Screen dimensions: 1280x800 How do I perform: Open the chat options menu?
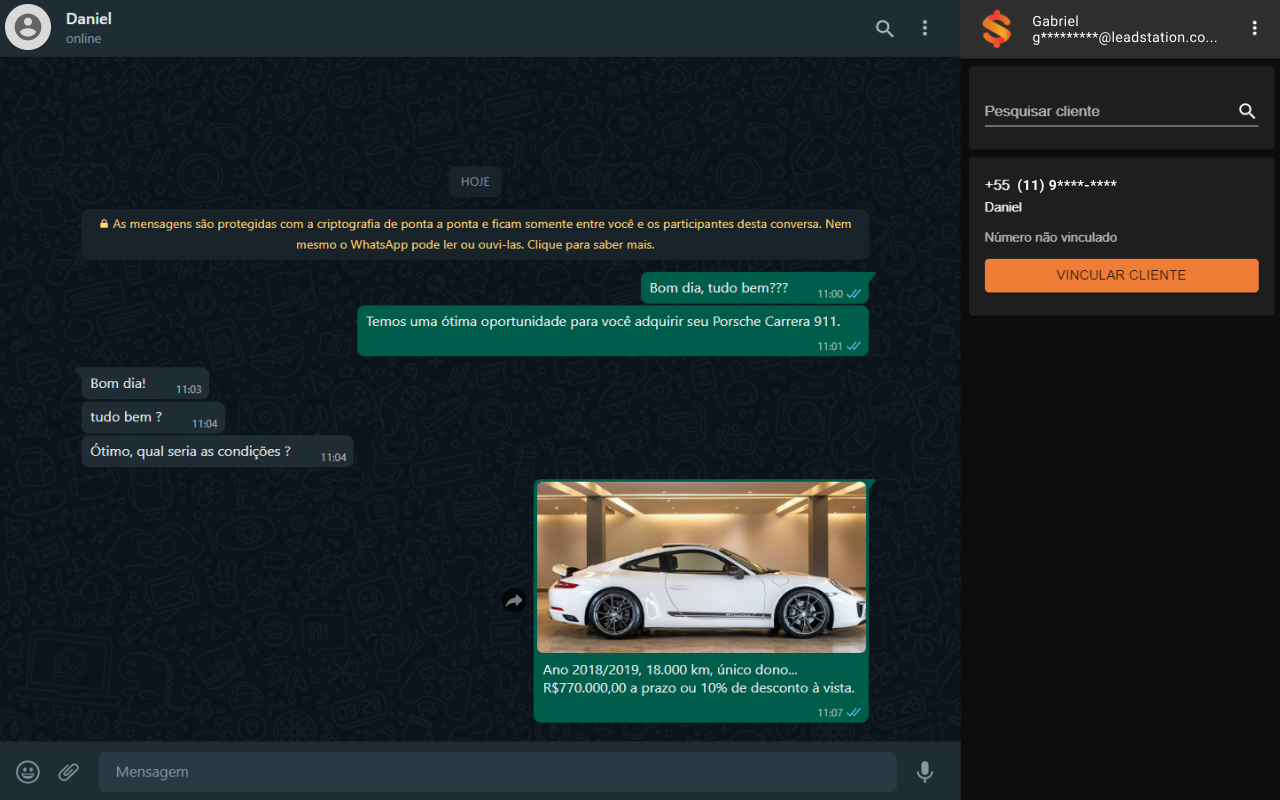pos(925,28)
